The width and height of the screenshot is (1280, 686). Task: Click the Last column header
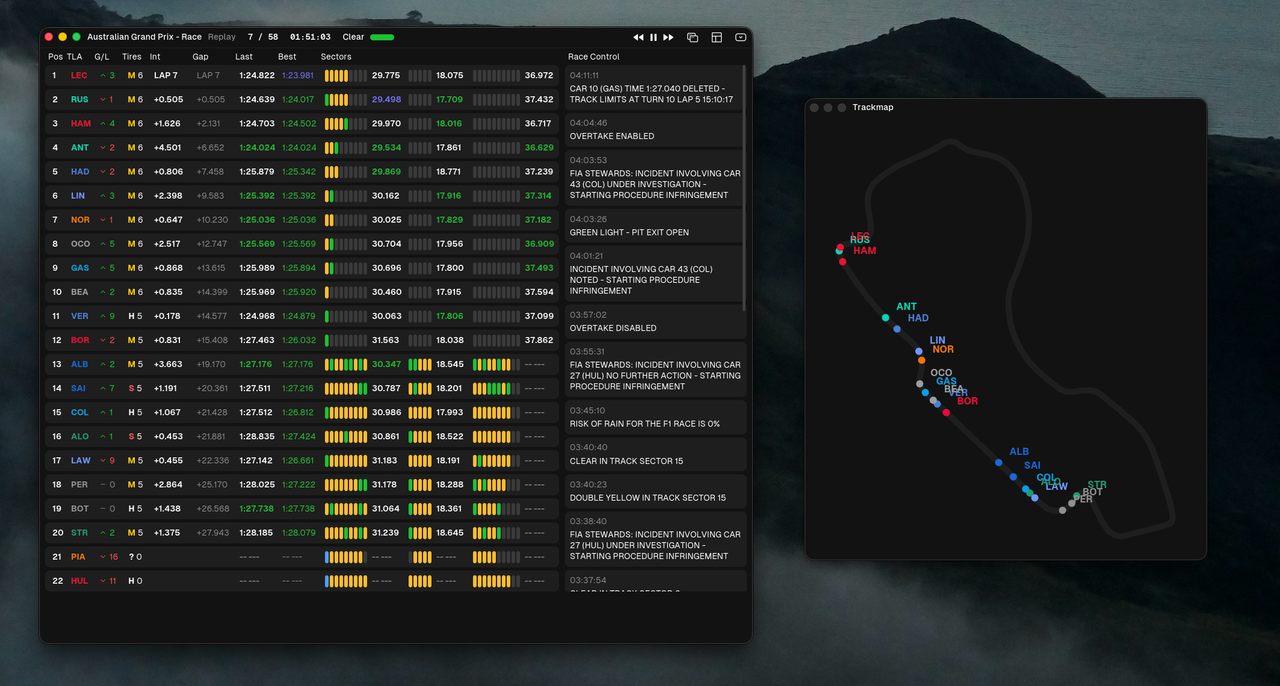(x=244, y=57)
